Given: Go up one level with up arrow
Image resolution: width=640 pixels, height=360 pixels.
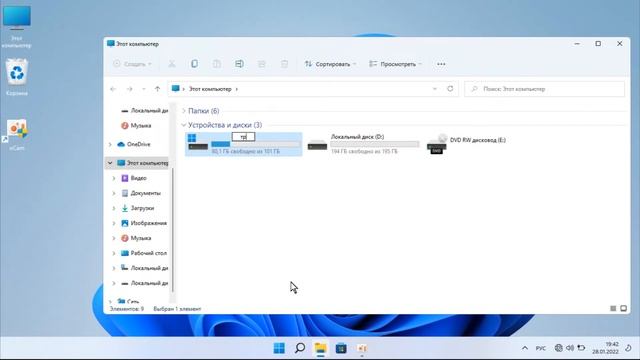Looking at the screenshot, I should [x=158, y=89].
